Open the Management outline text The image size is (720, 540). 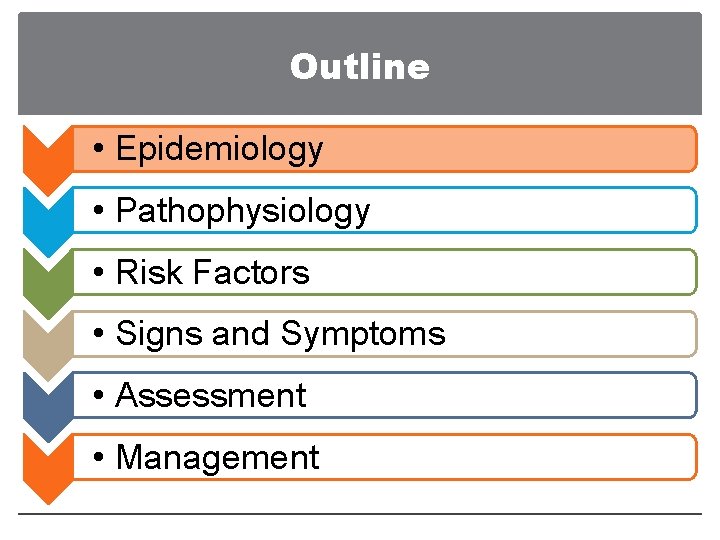(x=218, y=458)
